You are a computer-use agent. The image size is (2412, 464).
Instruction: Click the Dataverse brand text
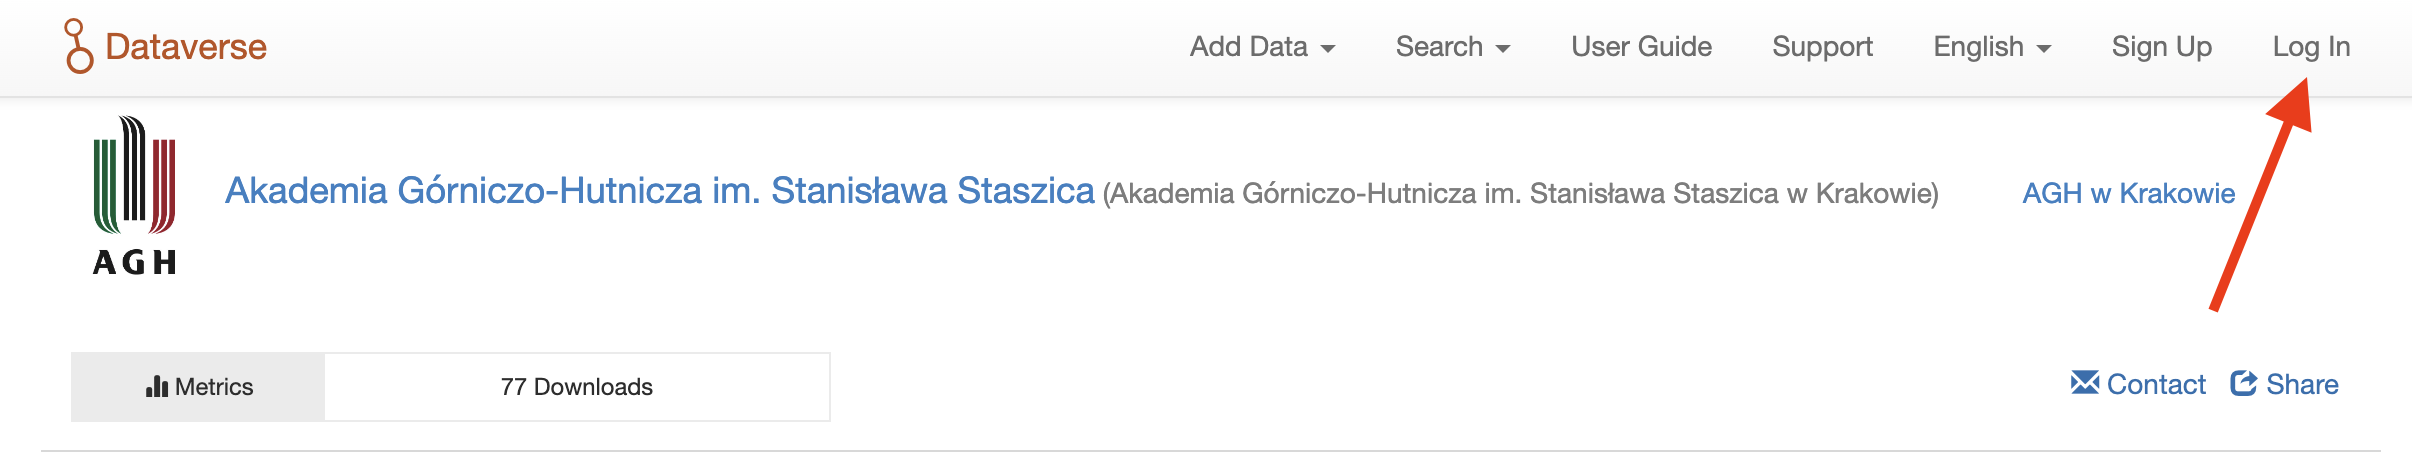[186, 47]
